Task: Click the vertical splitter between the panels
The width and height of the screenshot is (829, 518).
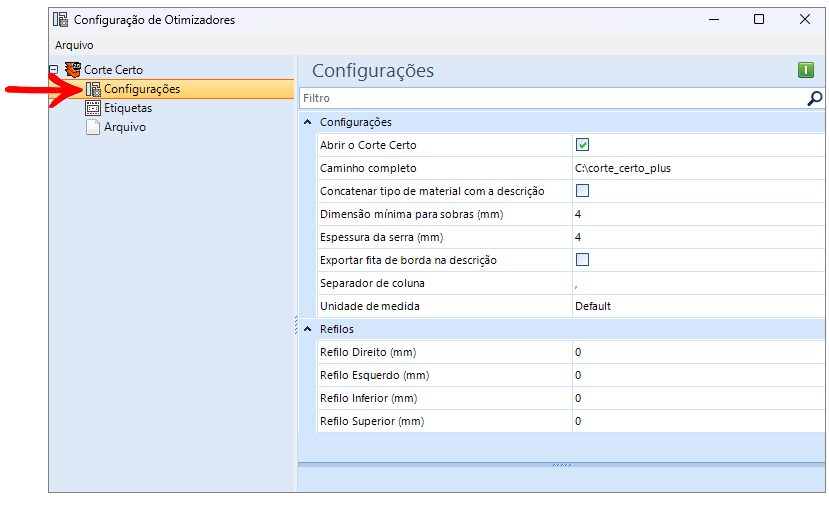Action: coord(296,325)
